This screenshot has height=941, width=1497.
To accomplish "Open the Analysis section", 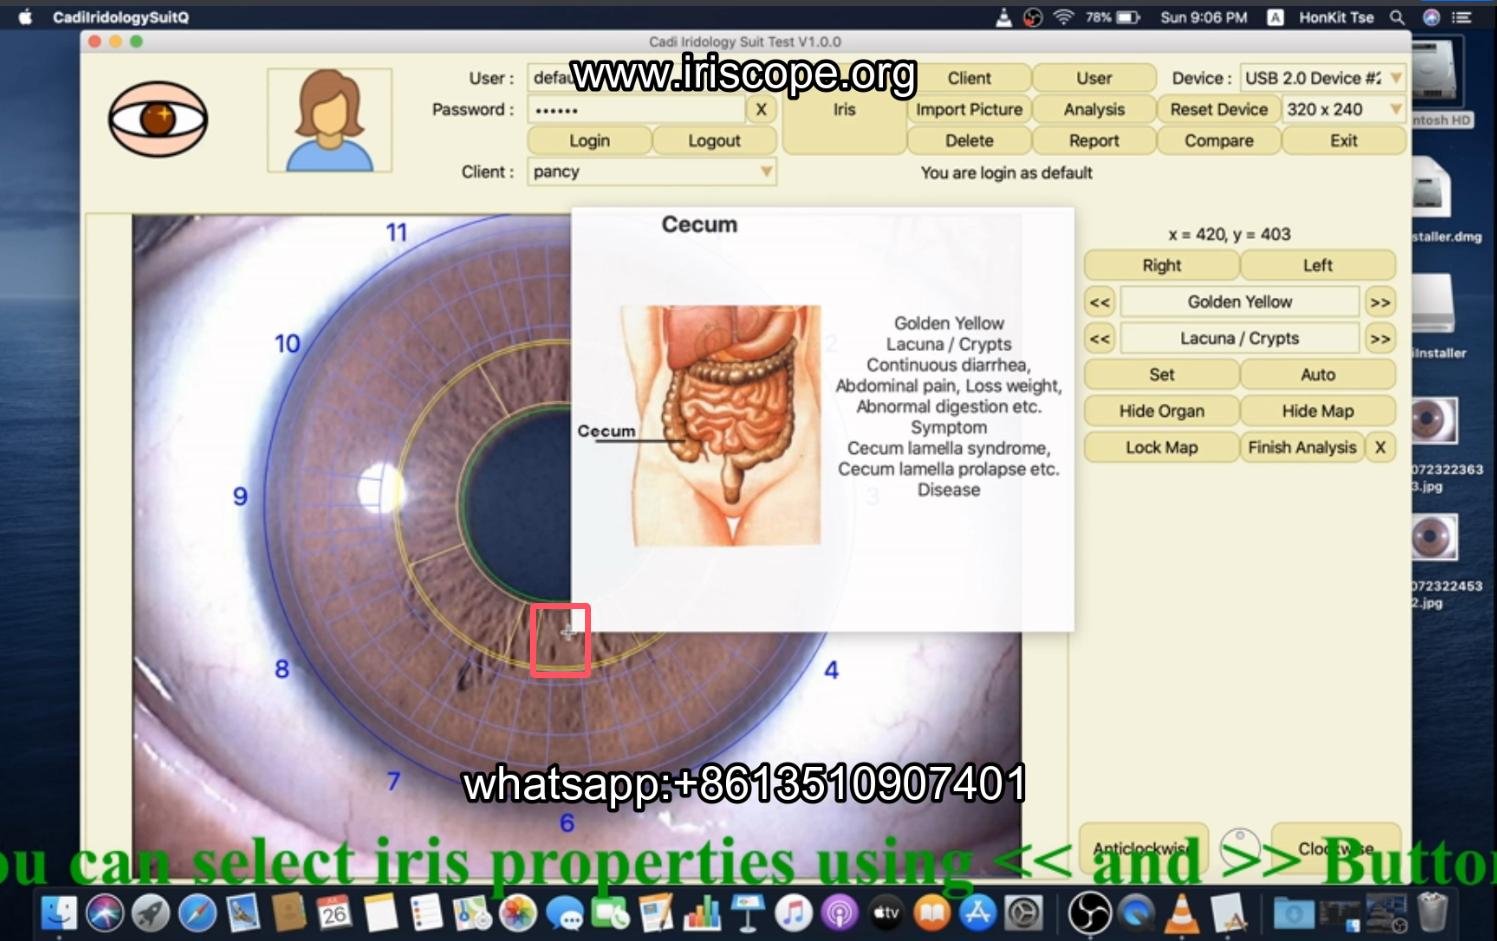I will point(1094,109).
